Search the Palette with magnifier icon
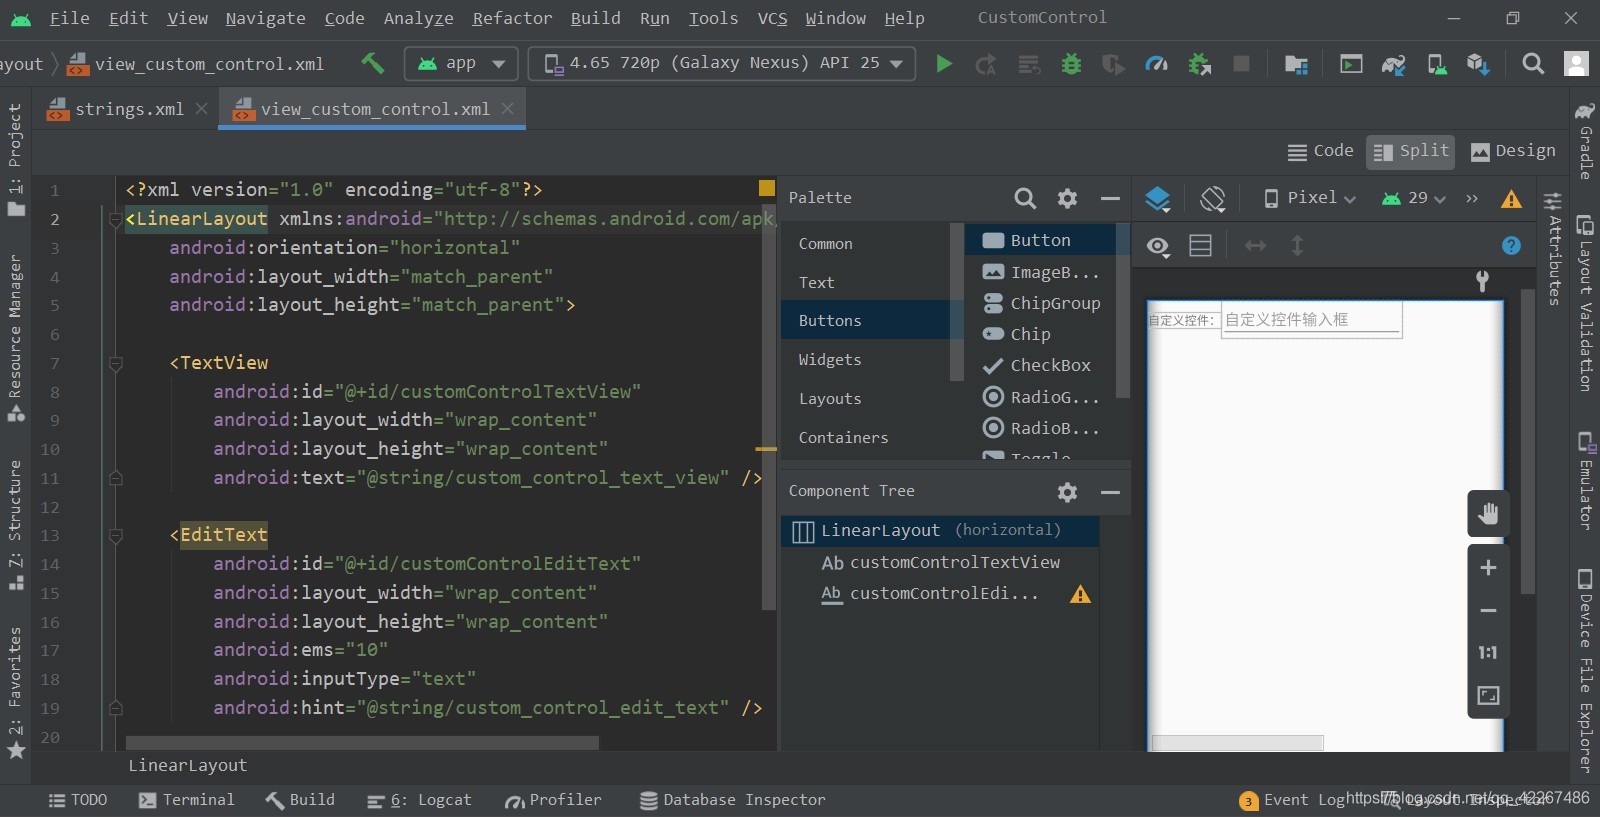 [x=1025, y=198]
